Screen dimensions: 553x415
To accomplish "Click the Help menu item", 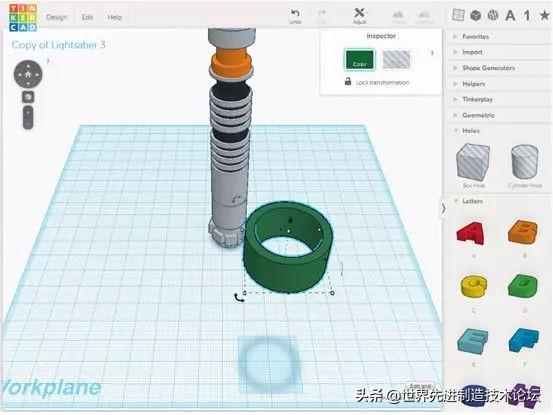I will pos(115,17).
